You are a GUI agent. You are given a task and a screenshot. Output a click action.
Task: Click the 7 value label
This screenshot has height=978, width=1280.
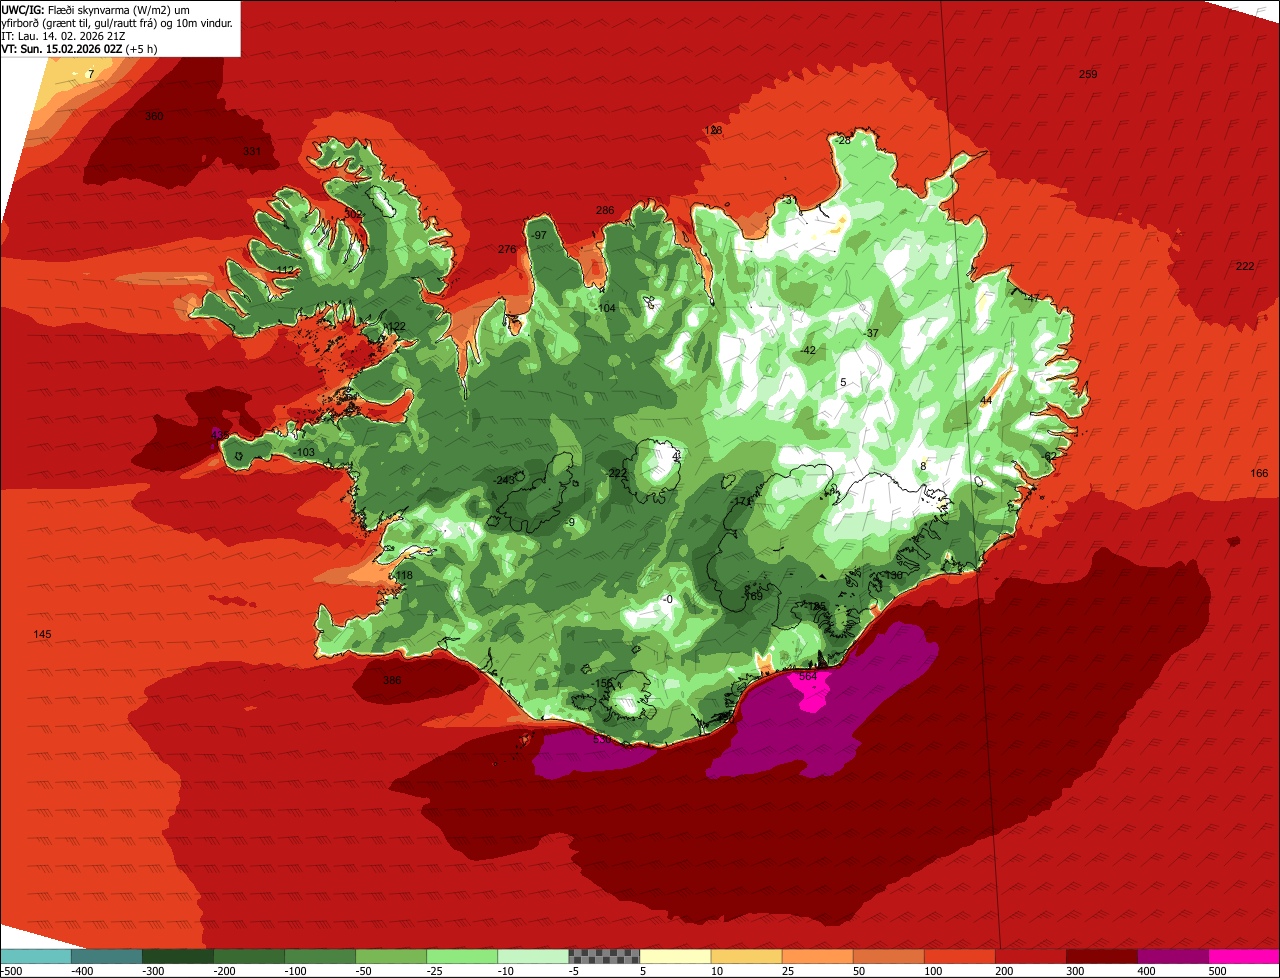(91, 75)
